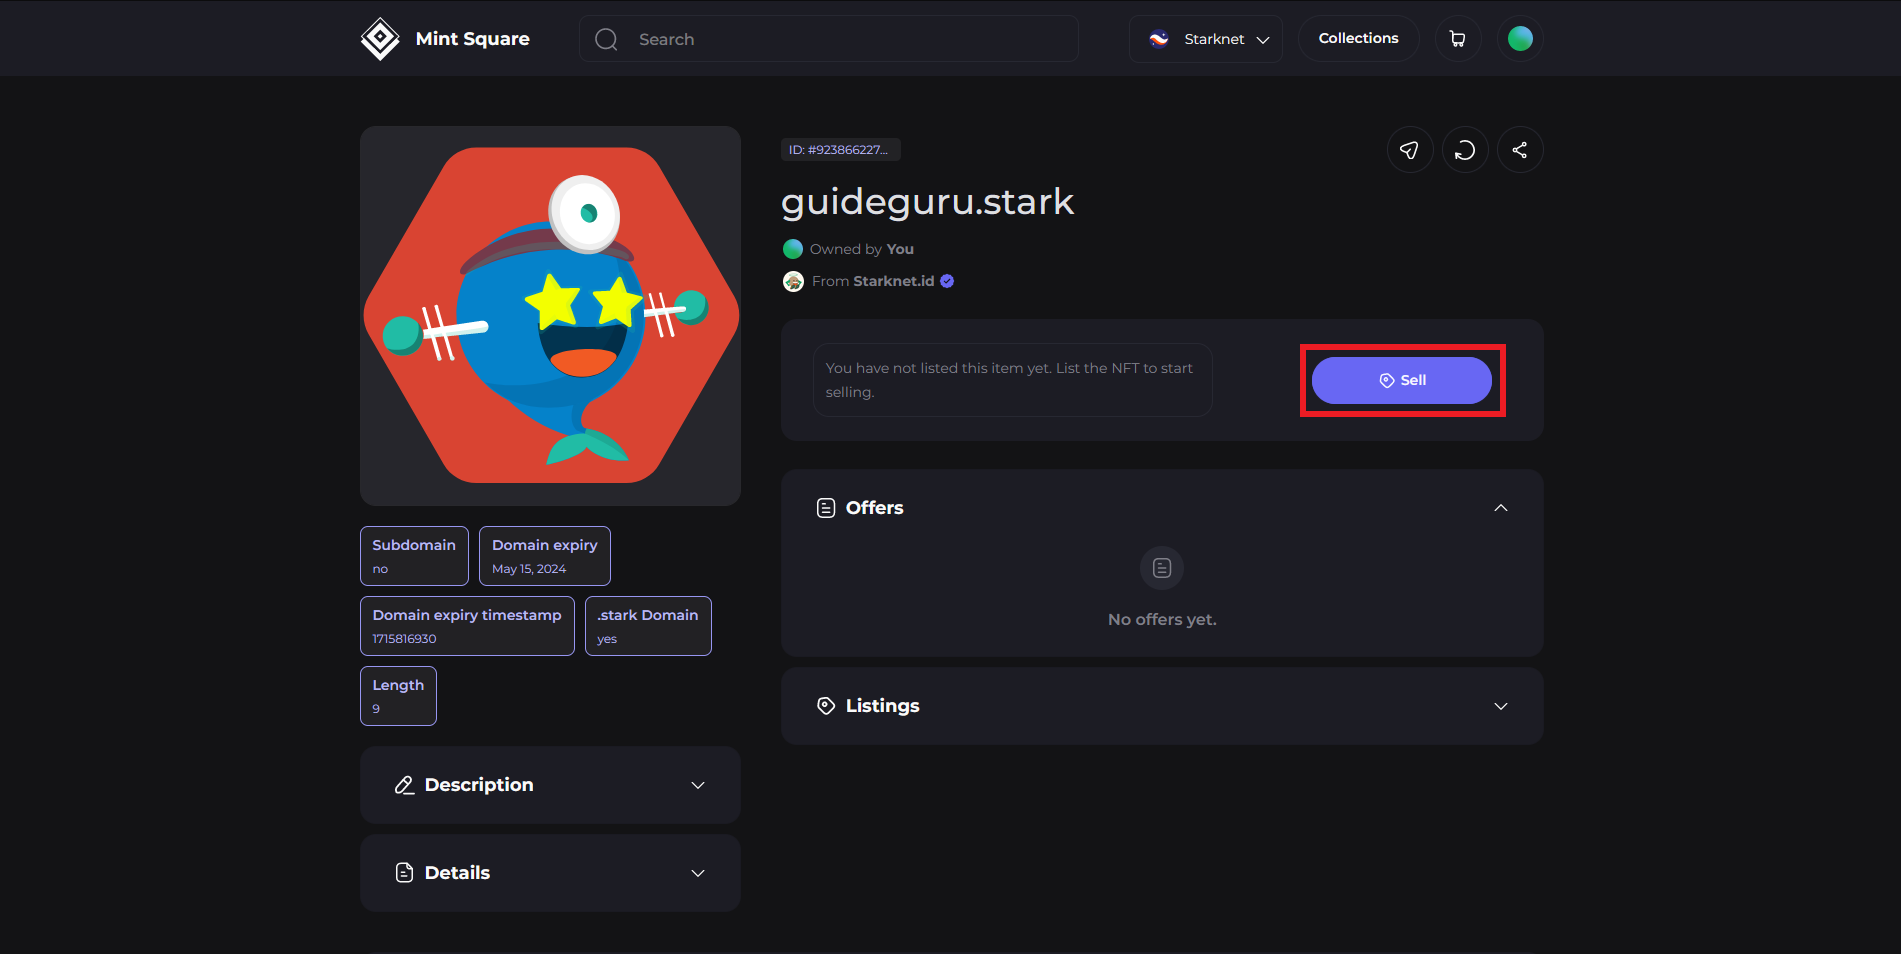Viewport: 1901px width, 954px height.
Task: Click the share icon
Action: [x=1519, y=150]
